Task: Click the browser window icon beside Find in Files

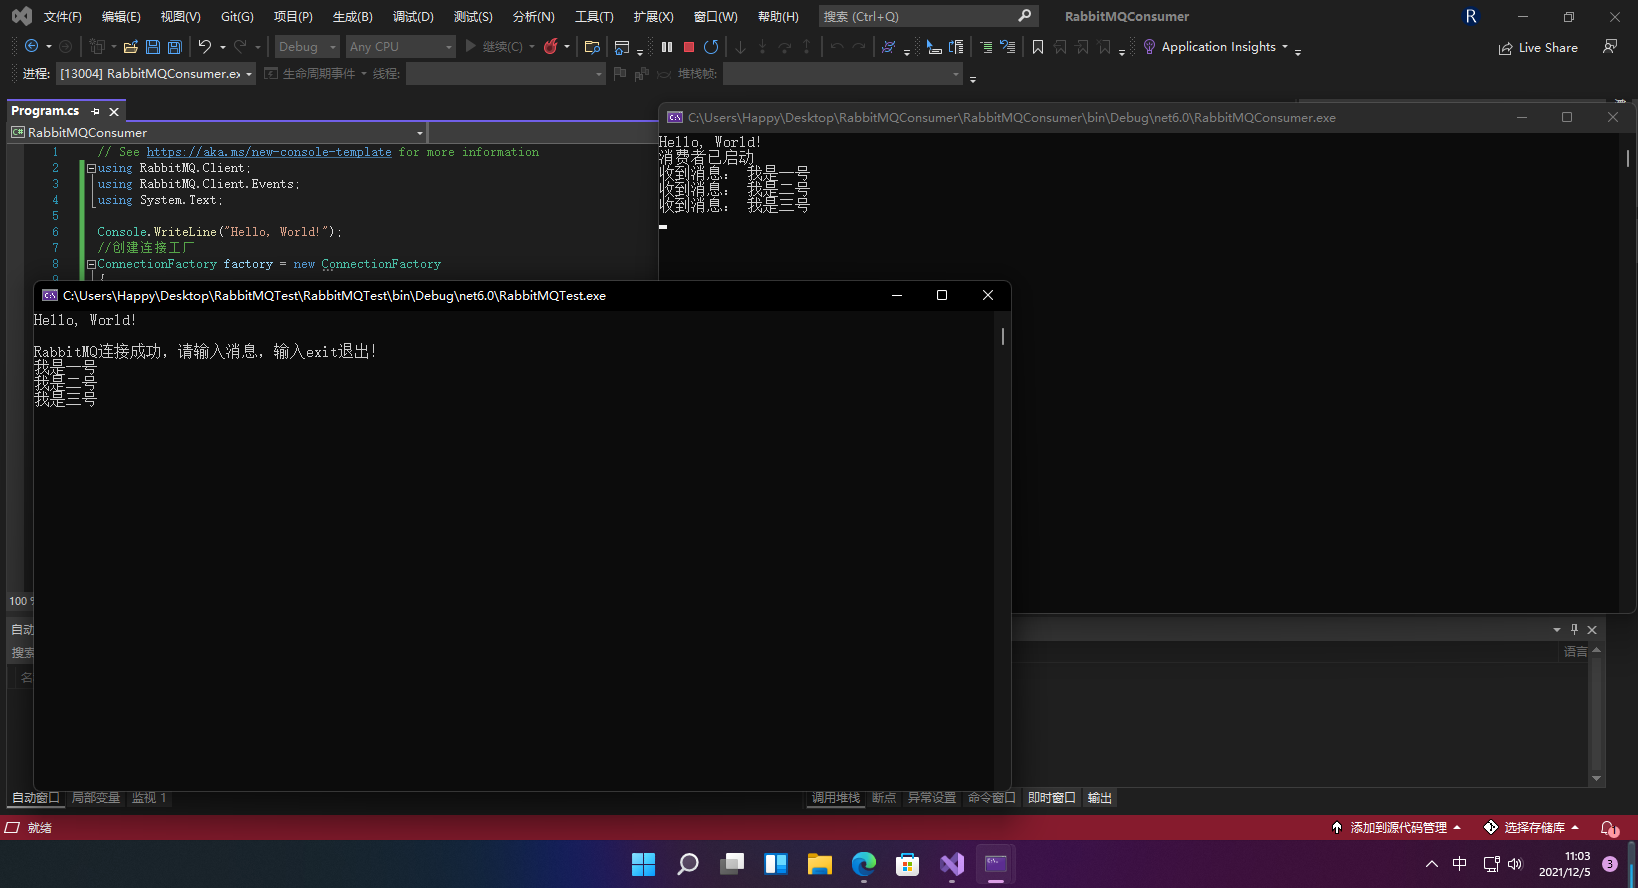Action: (622, 47)
